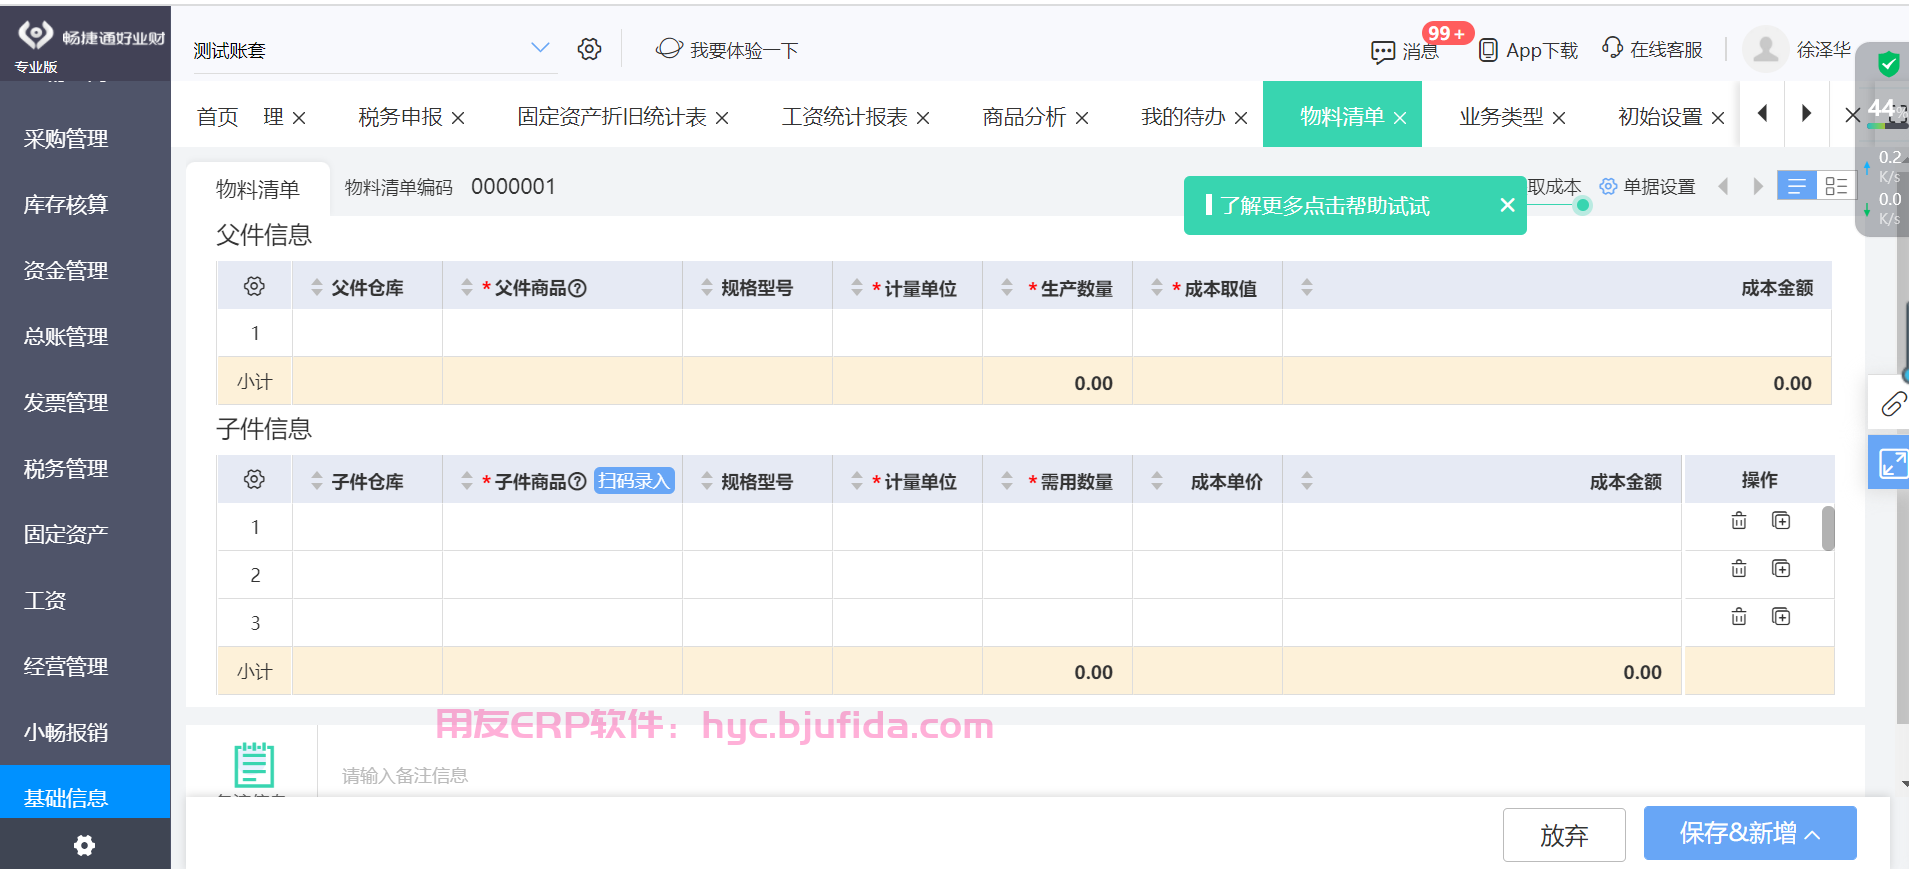Open settings gear beside 测试账套
Viewport: 1909px width, 869px height.
[x=589, y=49]
